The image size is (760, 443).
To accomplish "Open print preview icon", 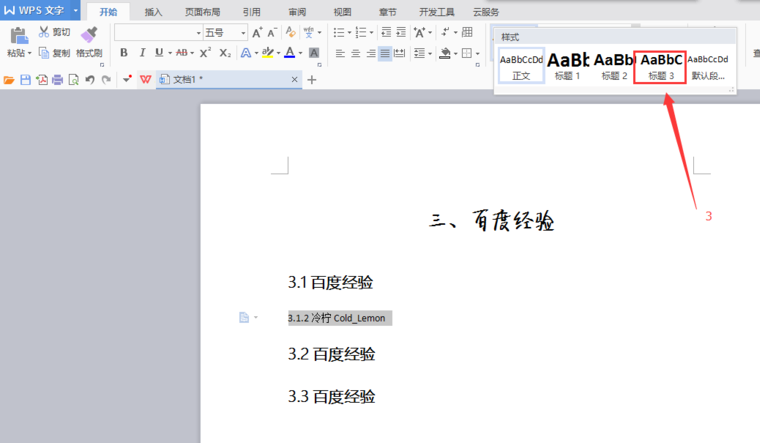I will coord(74,80).
